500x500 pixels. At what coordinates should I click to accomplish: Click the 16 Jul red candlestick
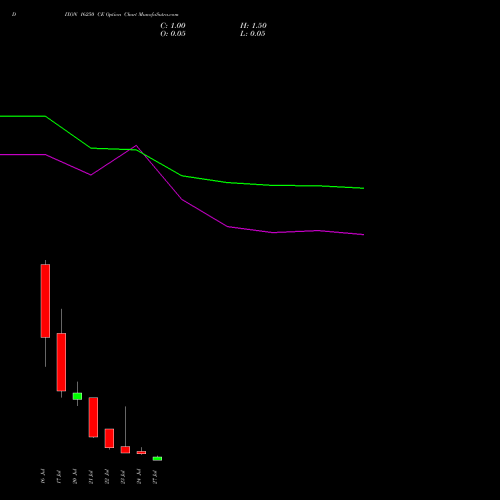tap(45, 301)
